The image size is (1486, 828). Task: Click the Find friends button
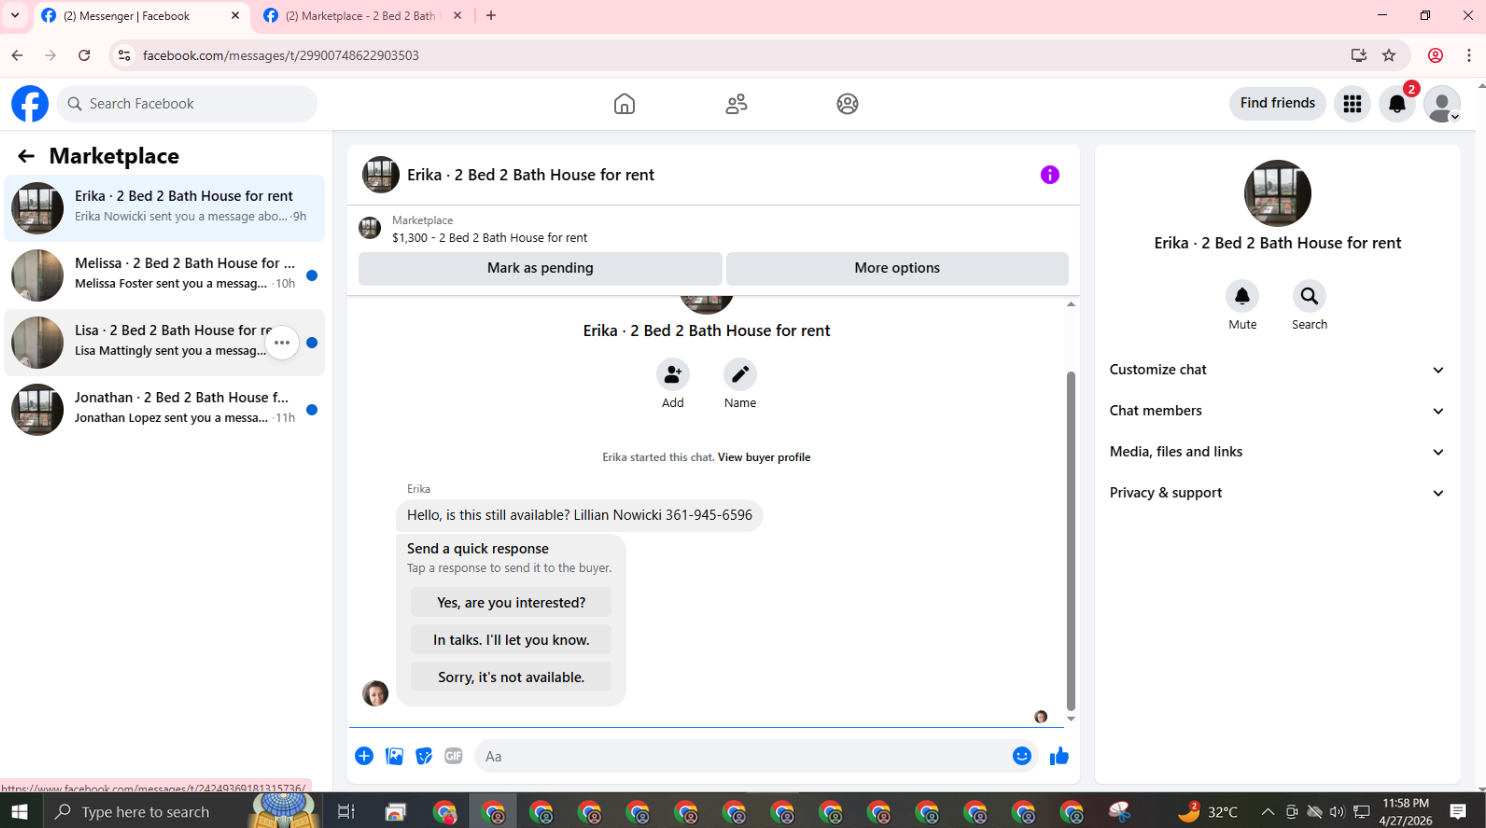(1277, 103)
